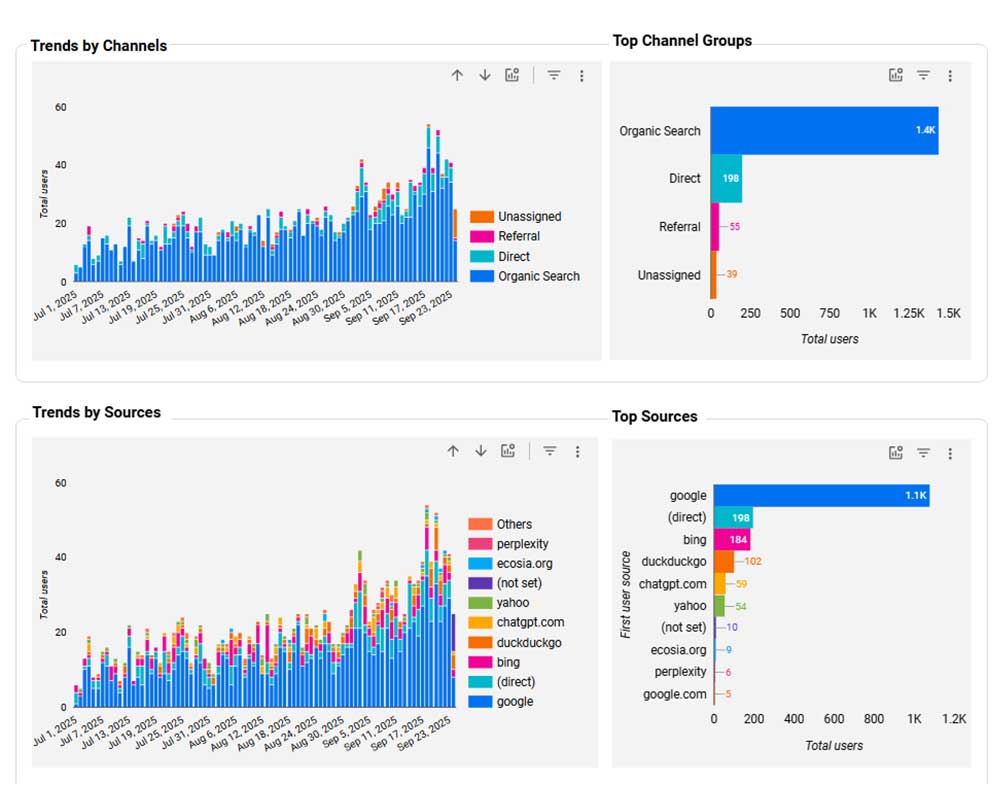
Task: Click the chatgpt.com legend swatch
Action: pyautogui.click(x=480, y=623)
